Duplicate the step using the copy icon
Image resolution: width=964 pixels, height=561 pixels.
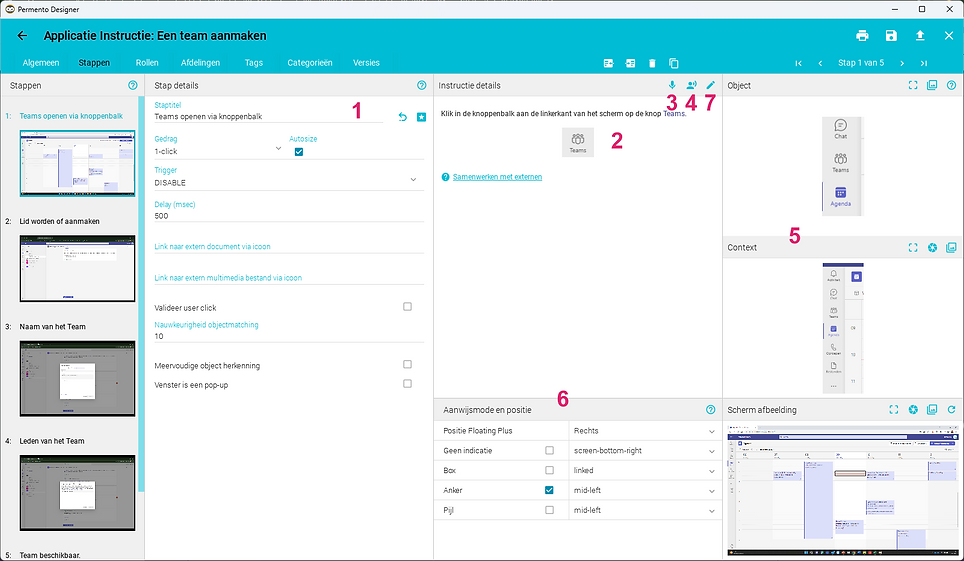(674, 63)
